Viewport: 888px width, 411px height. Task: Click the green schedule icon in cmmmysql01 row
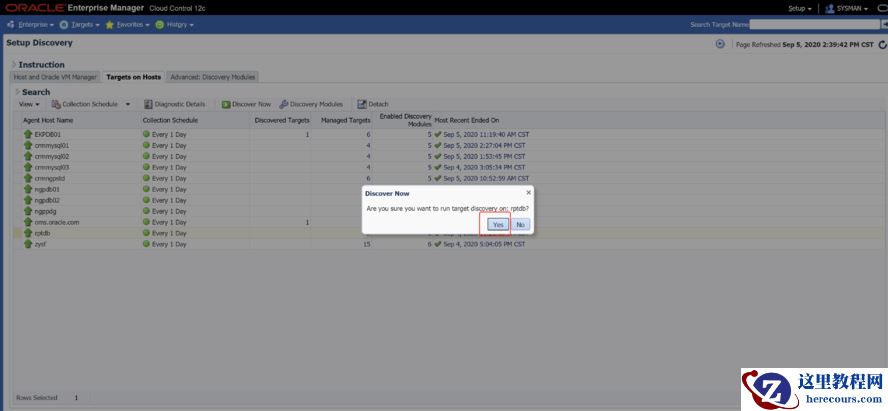point(146,145)
